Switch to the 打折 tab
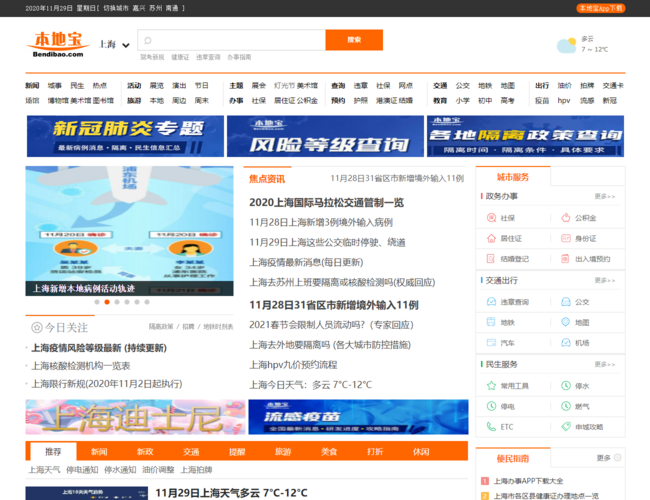Viewport: 650px width, 500px height. 375,451
